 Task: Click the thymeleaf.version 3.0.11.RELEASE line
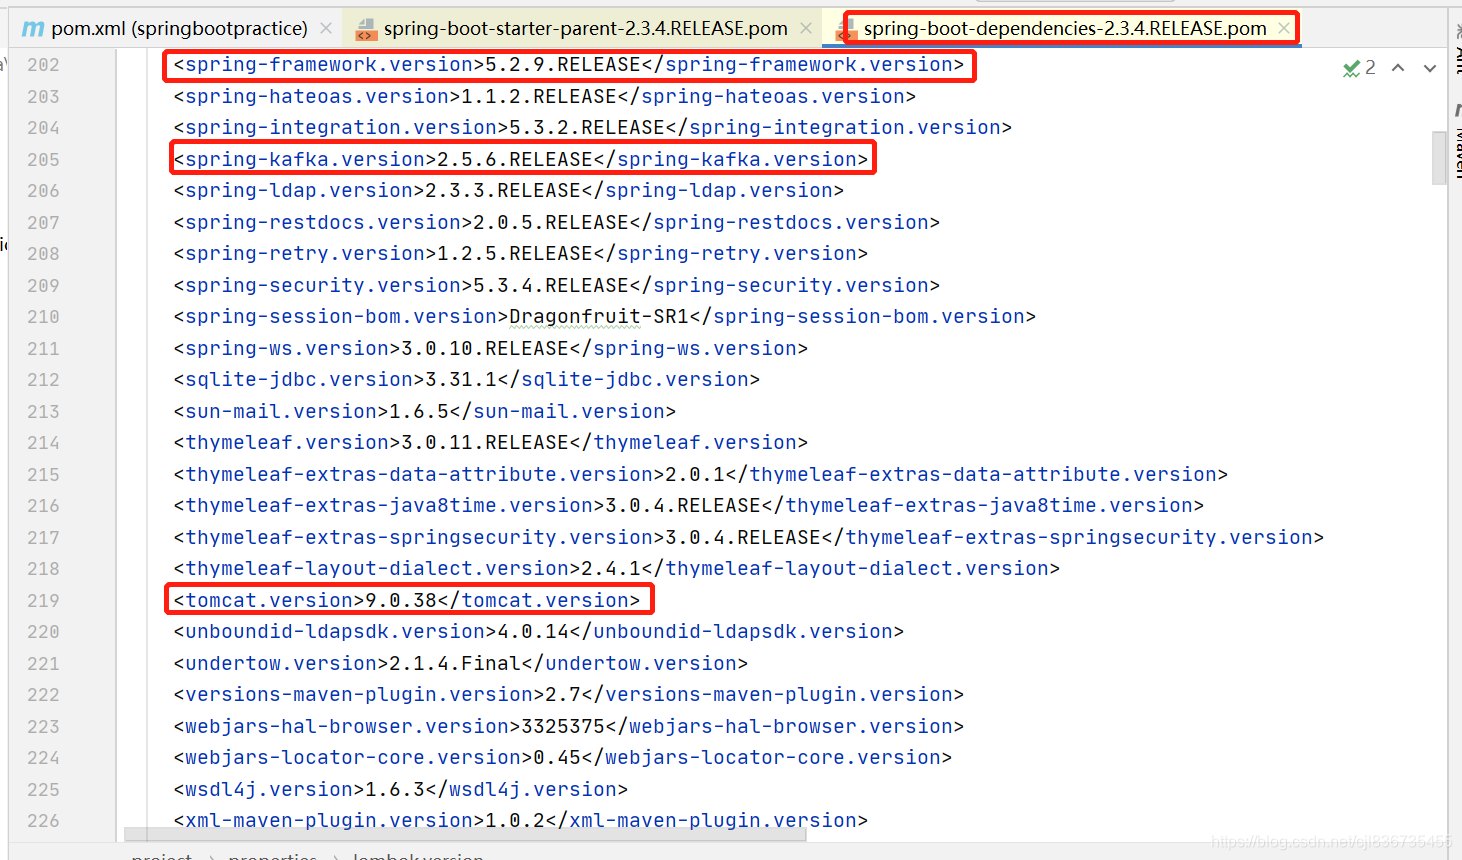pyautogui.click(x=491, y=443)
